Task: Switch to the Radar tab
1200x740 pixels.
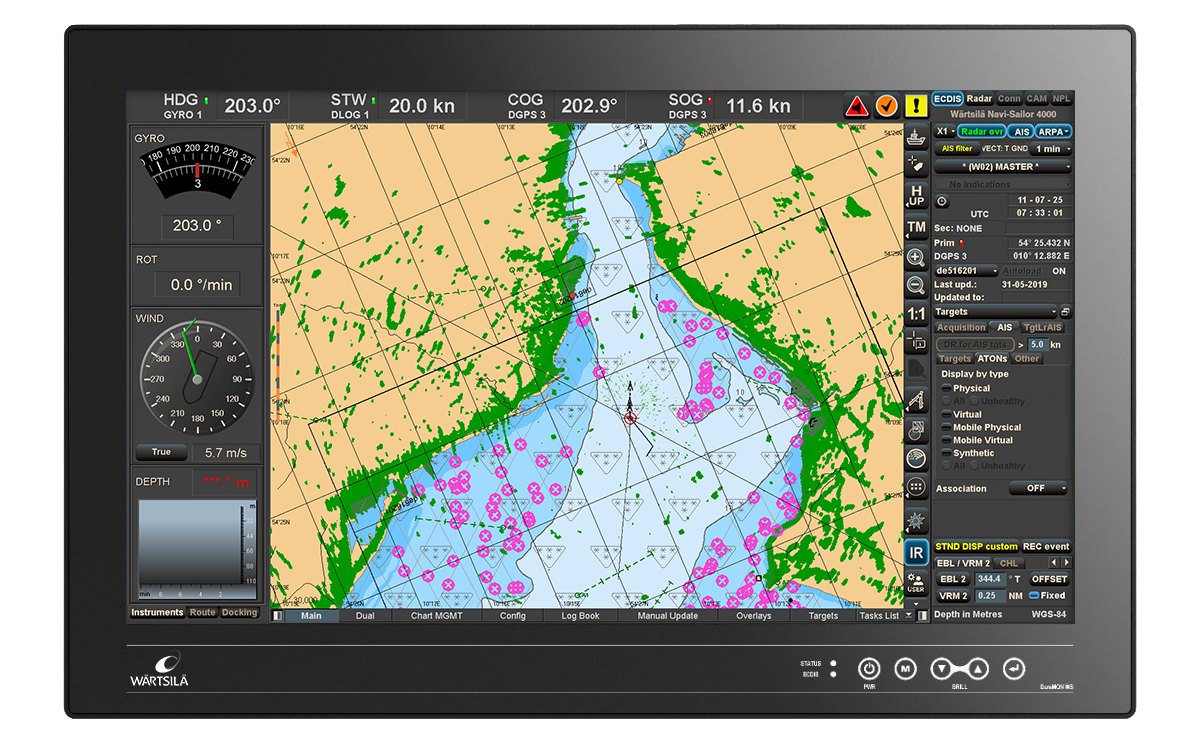Action: 979,99
